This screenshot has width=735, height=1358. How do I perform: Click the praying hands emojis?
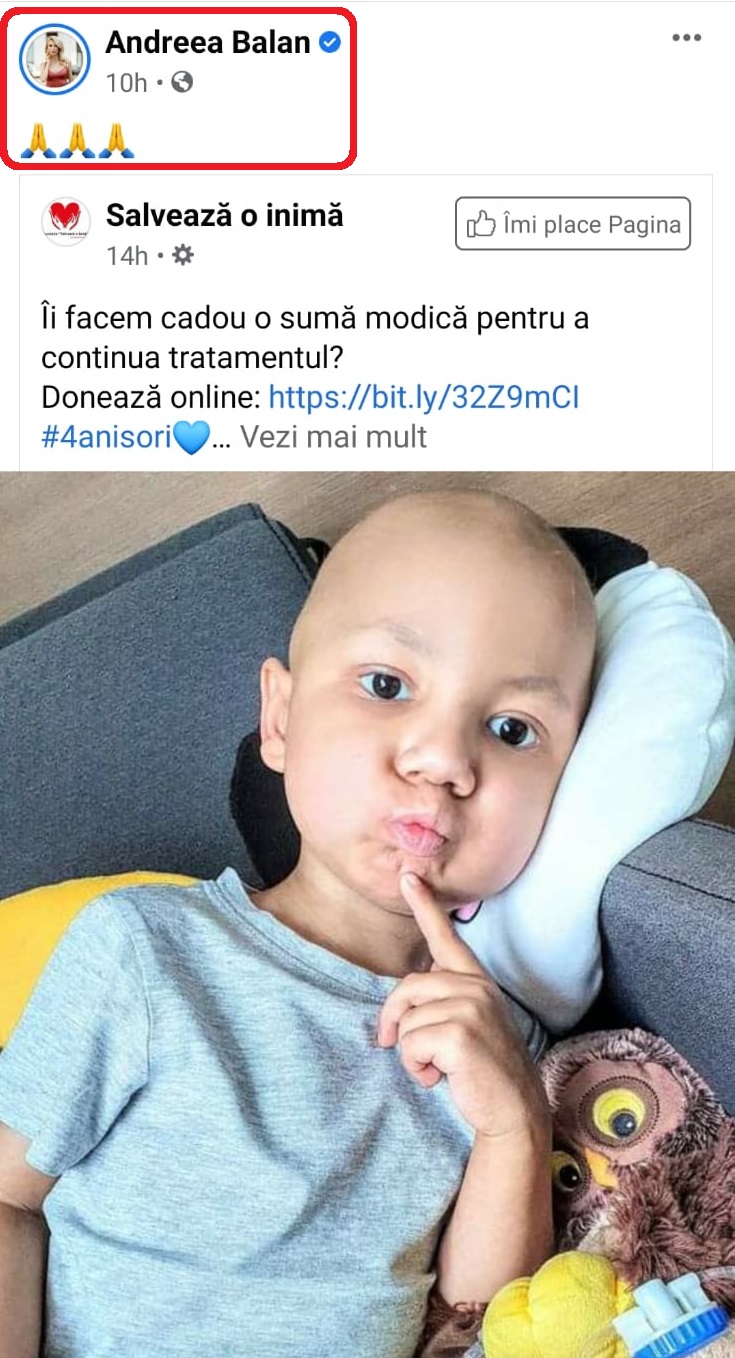pos(77,141)
